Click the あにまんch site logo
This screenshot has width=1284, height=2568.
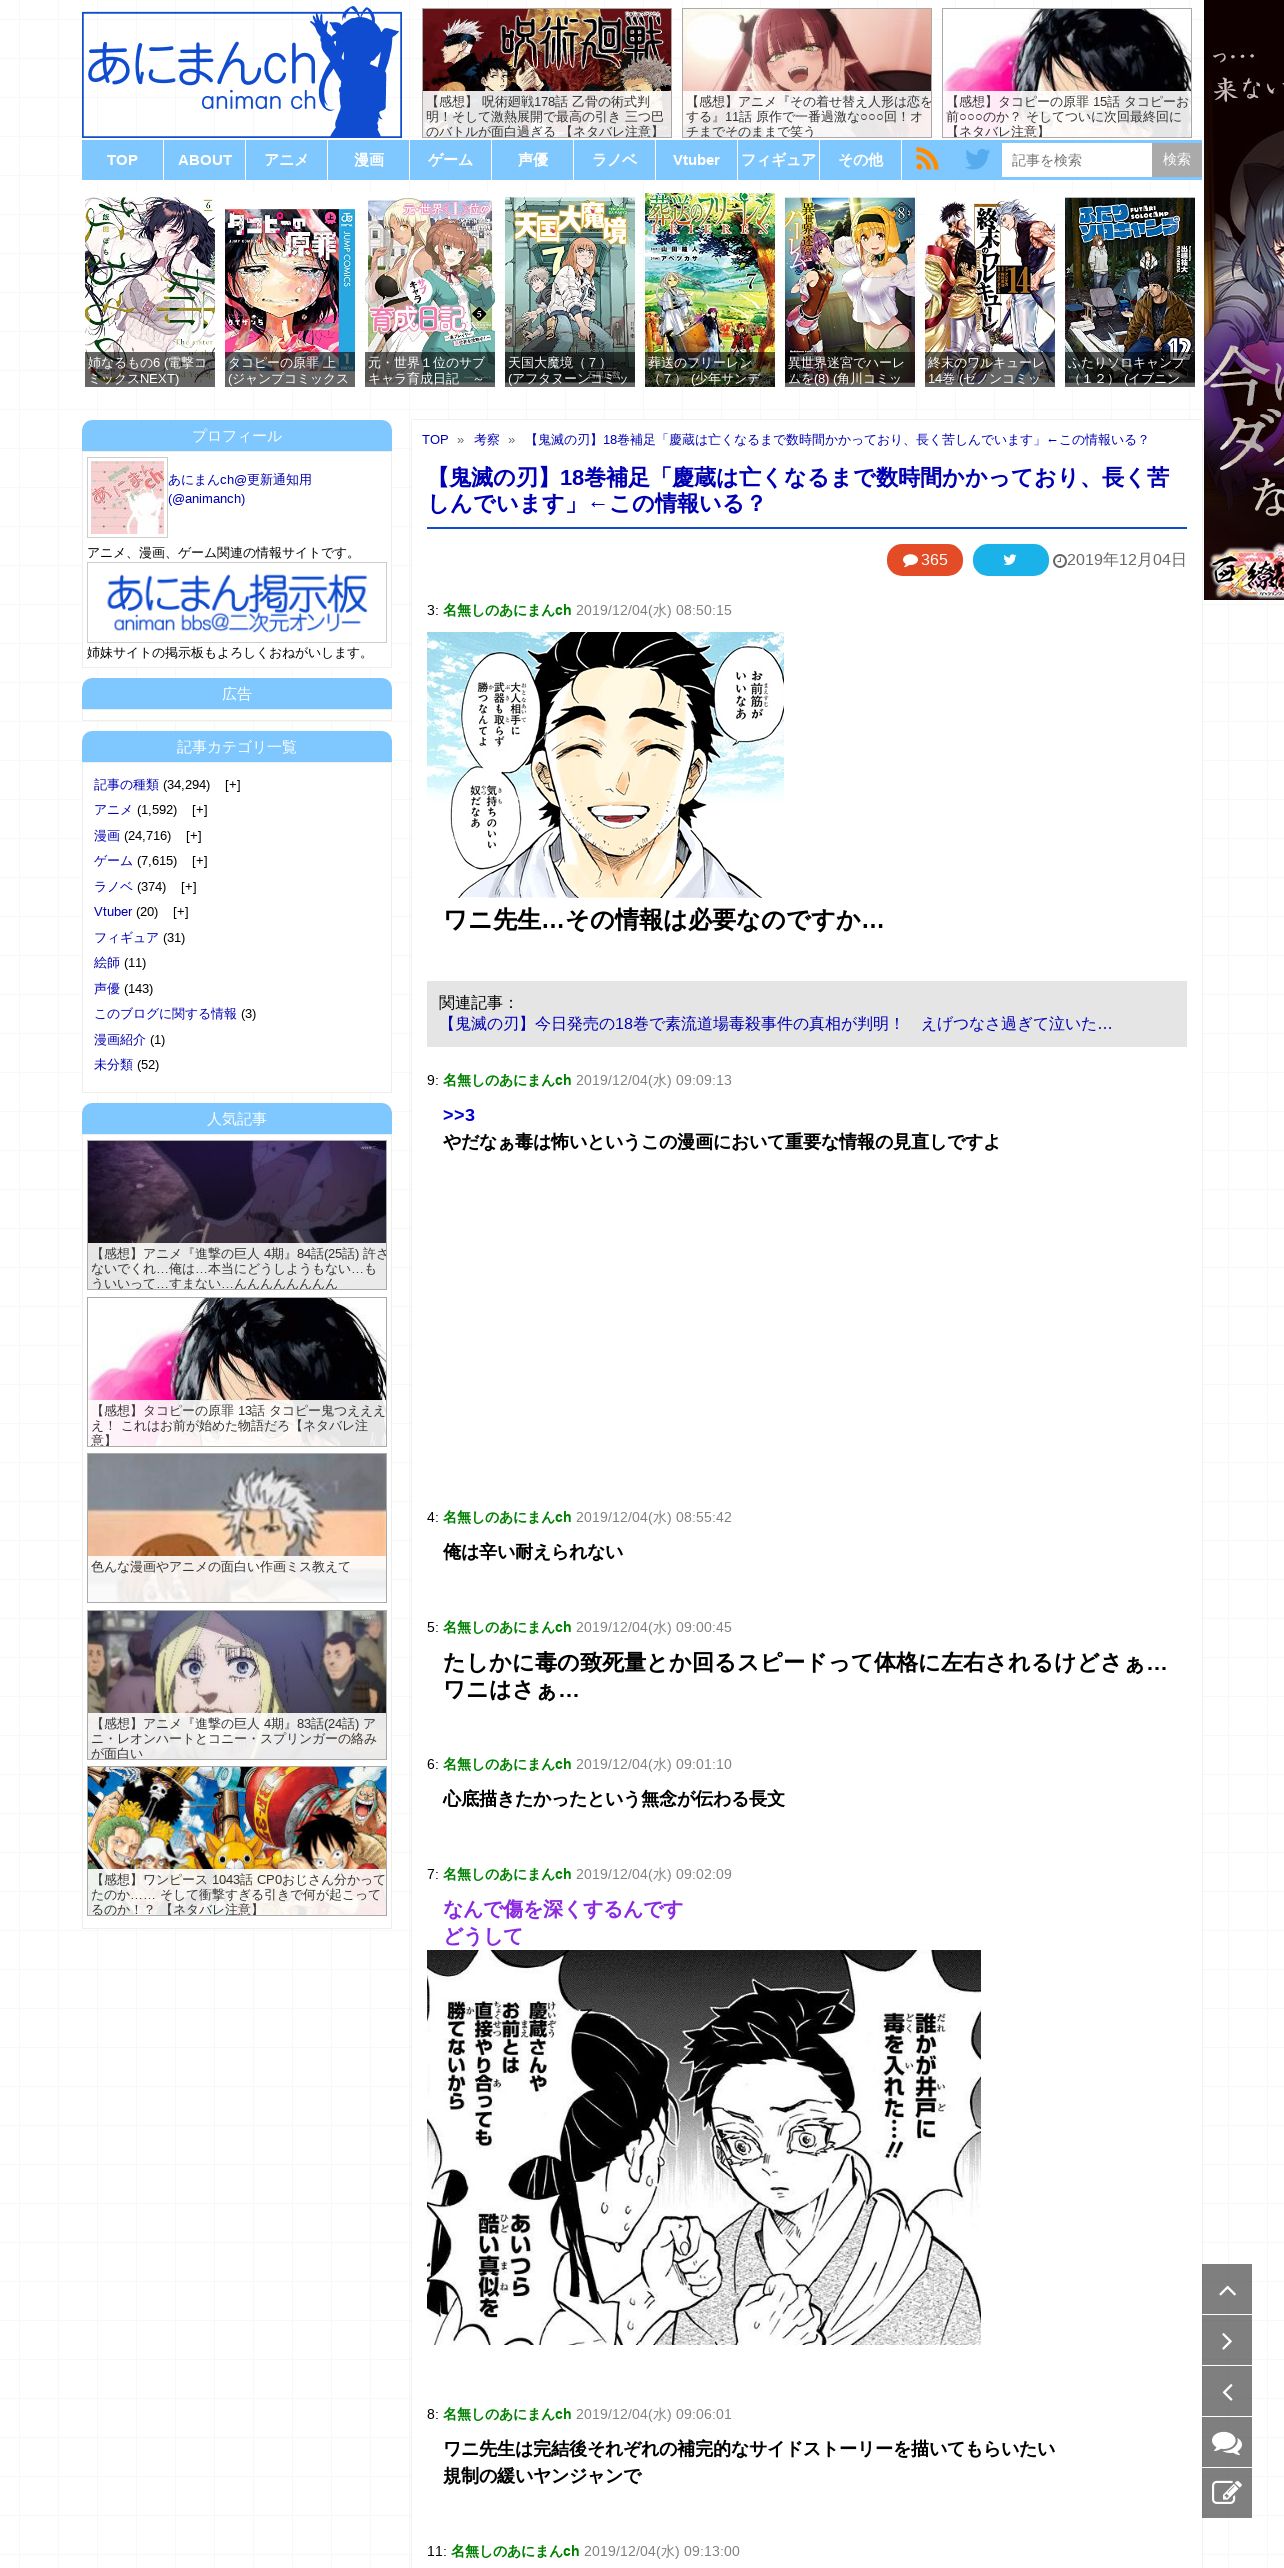click(242, 74)
